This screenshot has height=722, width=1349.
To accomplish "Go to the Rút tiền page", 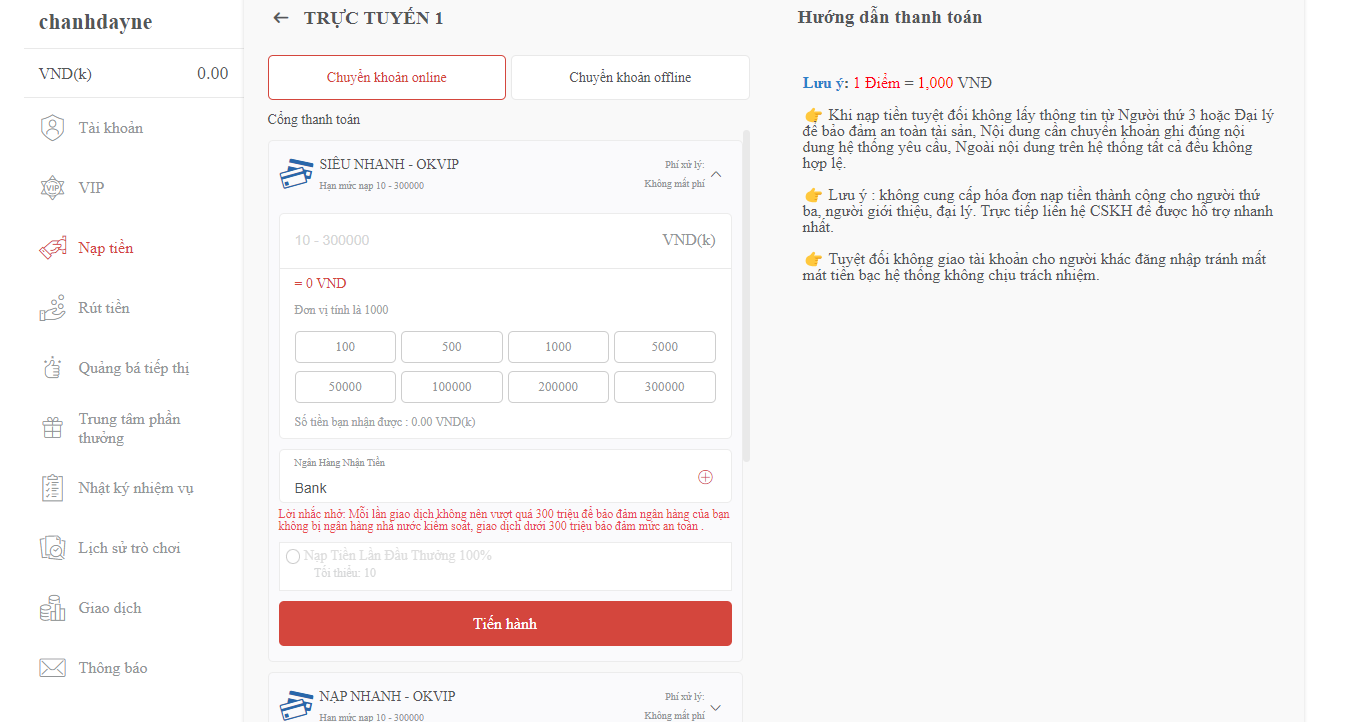I will click(x=133, y=308).
